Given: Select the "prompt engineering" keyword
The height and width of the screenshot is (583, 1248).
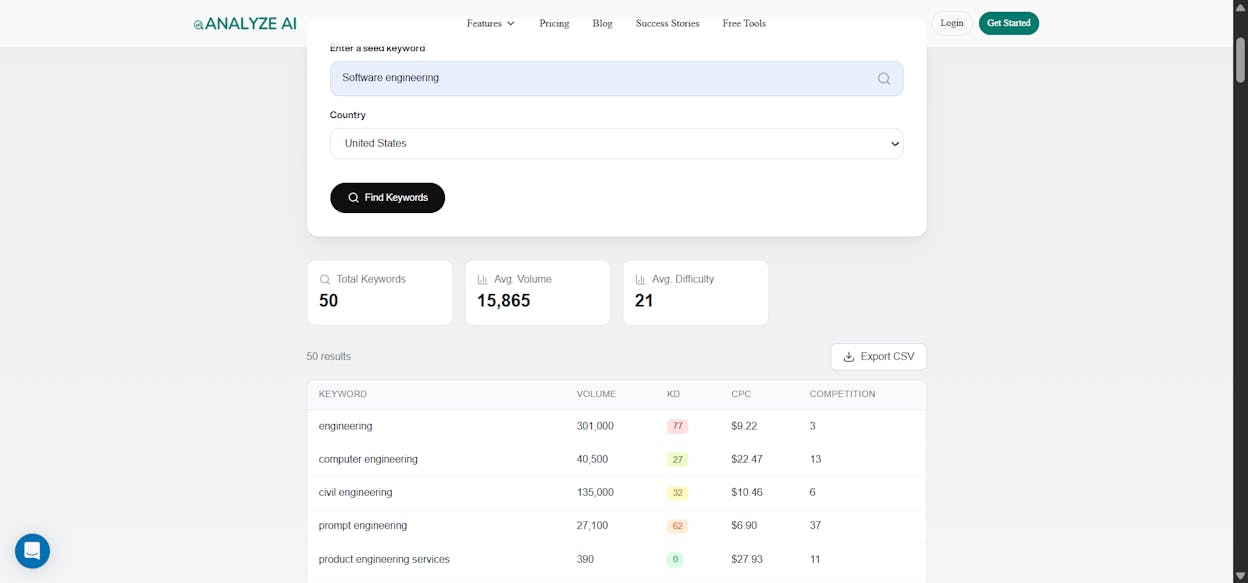Looking at the screenshot, I should 363,526.
